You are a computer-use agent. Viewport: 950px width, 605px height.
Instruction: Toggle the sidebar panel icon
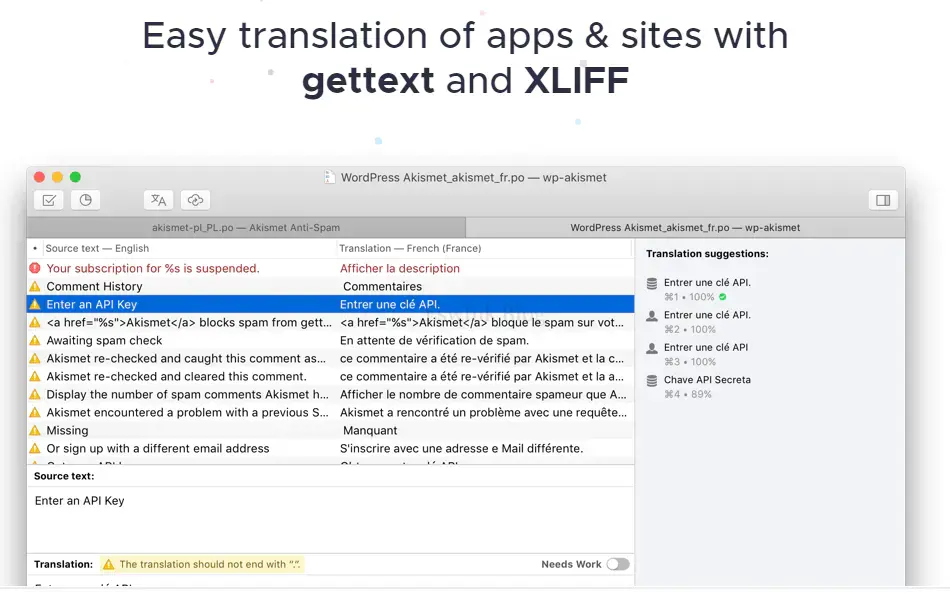click(x=883, y=200)
